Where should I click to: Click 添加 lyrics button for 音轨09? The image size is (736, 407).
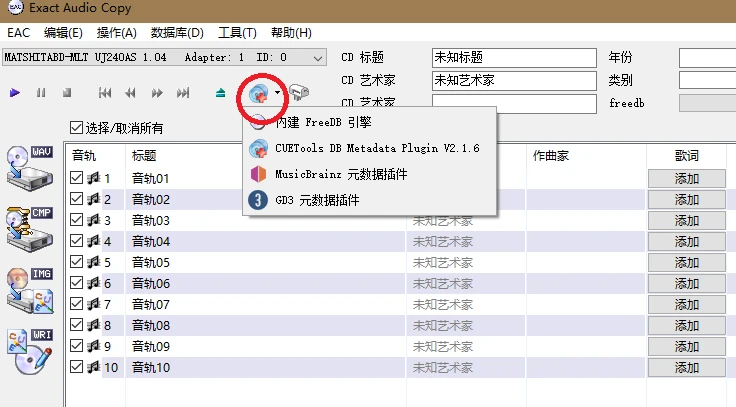(x=687, y=346)
